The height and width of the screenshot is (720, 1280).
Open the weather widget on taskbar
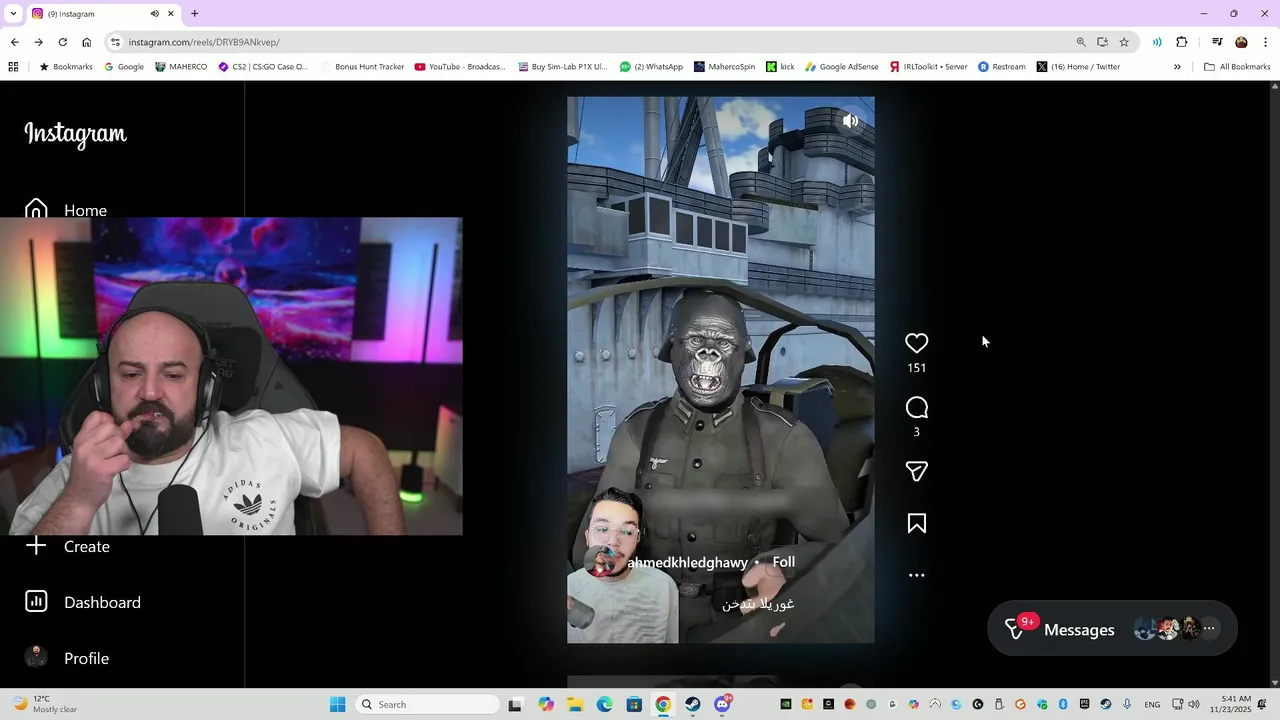[45, 704]
